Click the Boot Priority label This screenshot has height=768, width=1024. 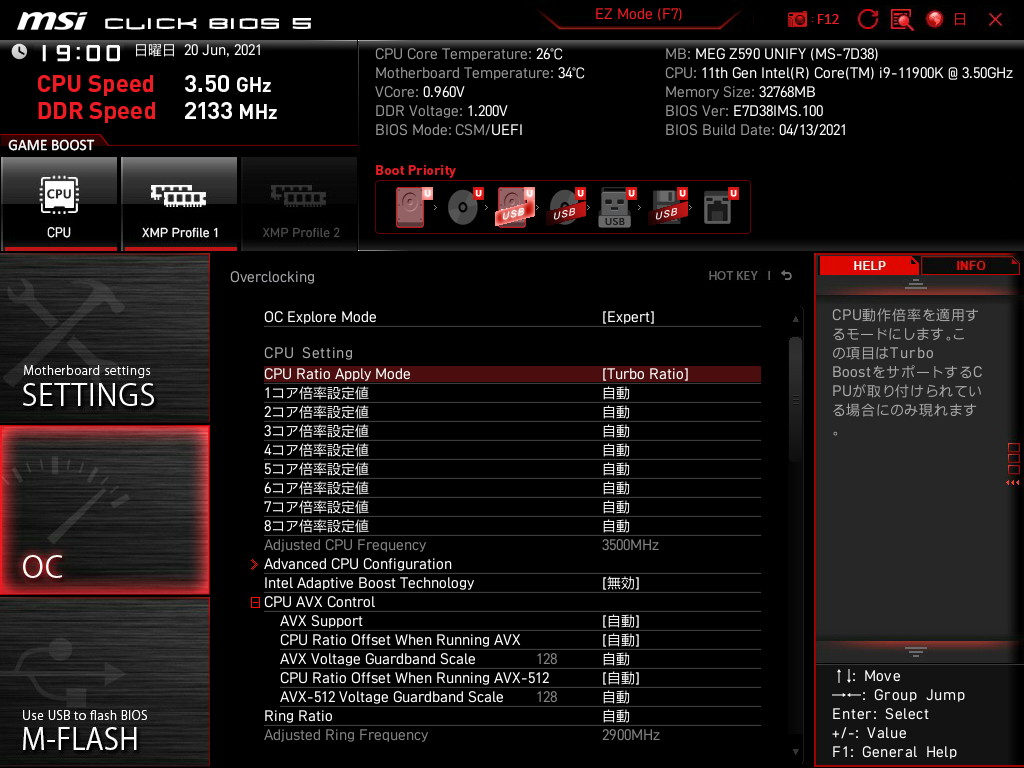pos(415,170)
